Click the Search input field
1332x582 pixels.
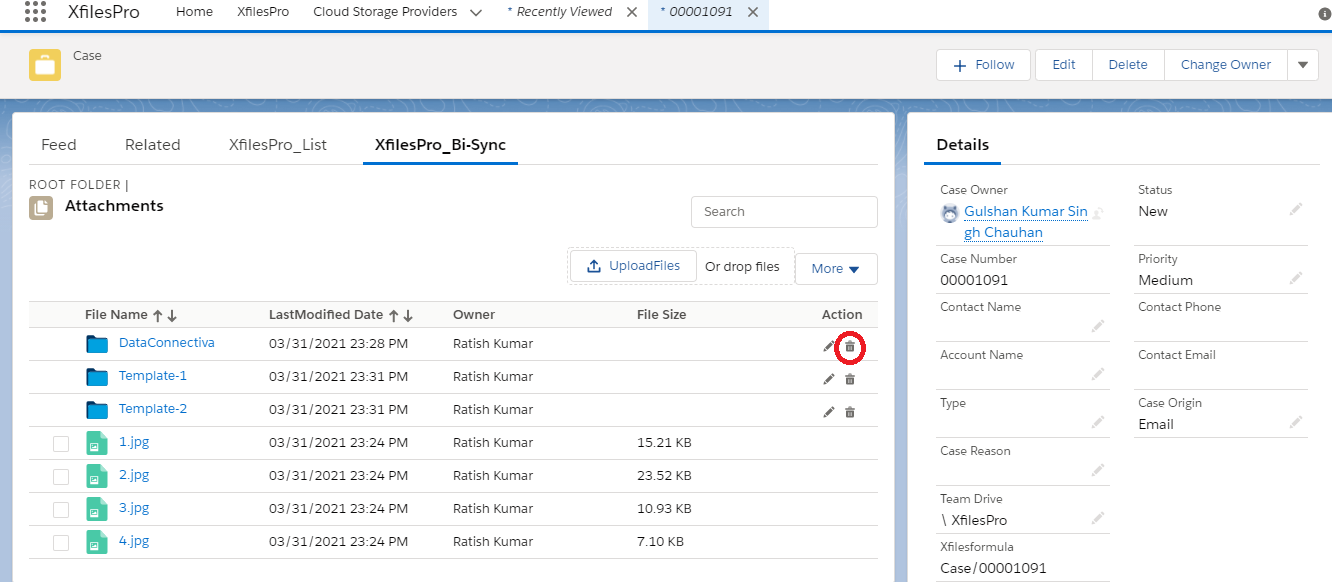tap(784, 212)
